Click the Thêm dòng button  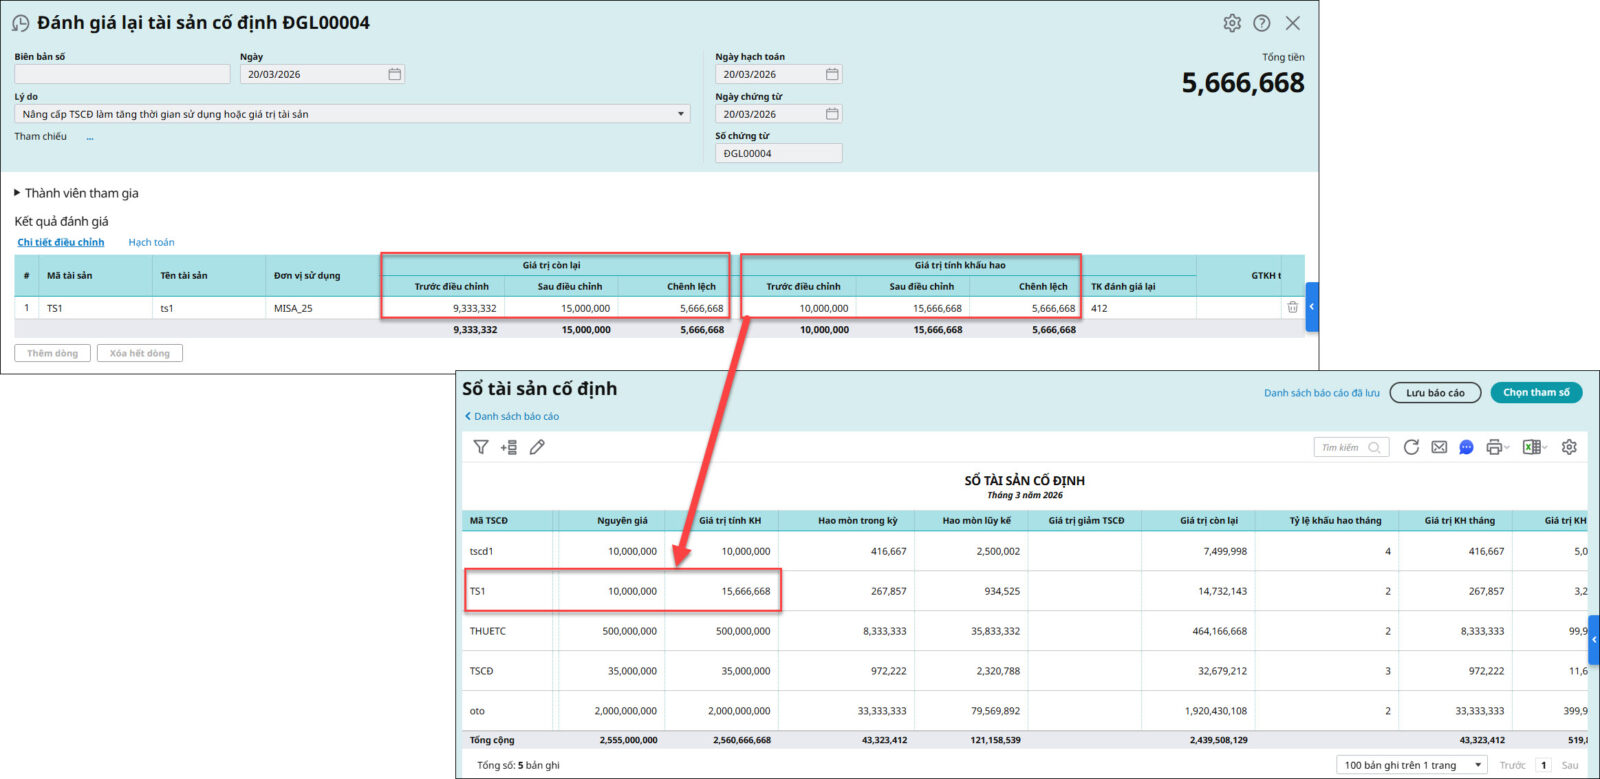53,353
